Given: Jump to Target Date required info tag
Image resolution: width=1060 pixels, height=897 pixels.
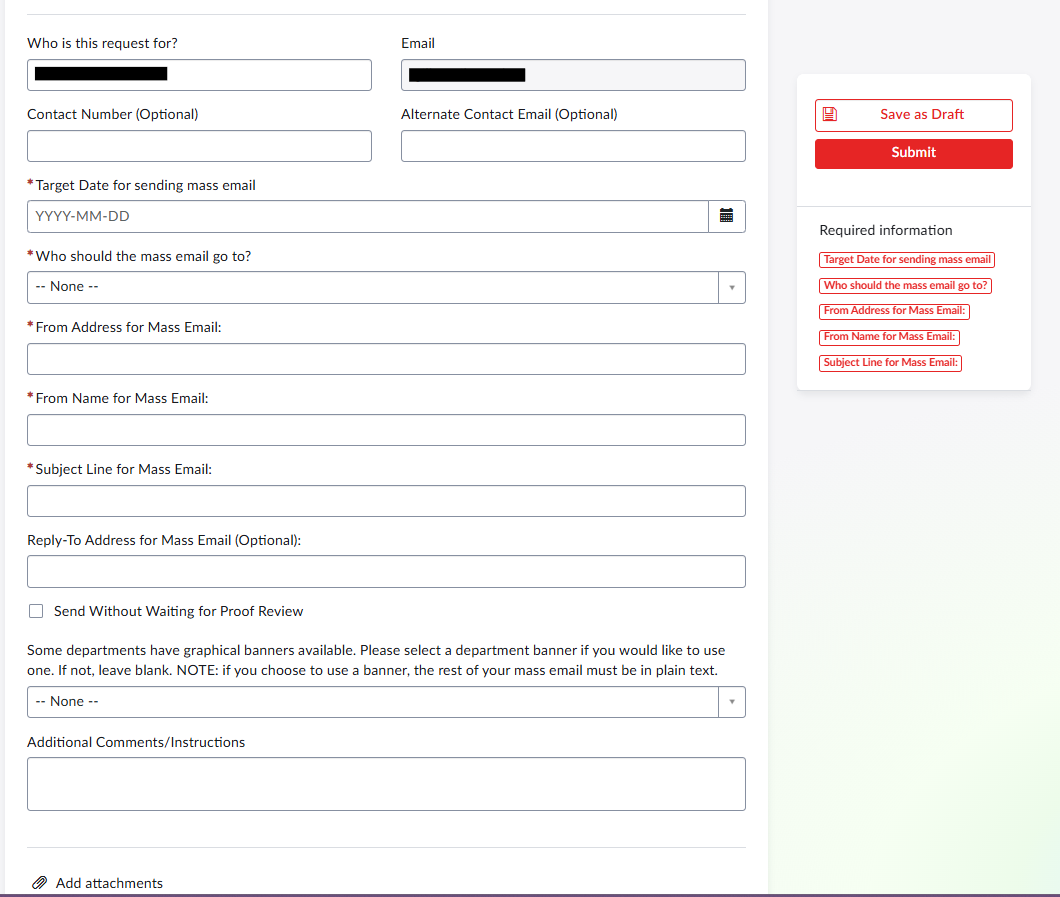Looking at the screenshot, I should (x=907, y=260).
